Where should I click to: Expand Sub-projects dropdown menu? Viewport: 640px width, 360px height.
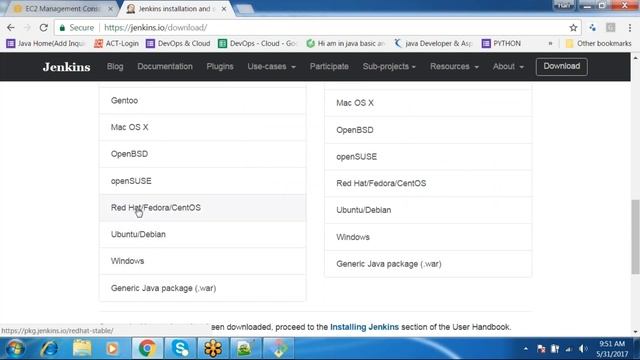pos(389,67)
